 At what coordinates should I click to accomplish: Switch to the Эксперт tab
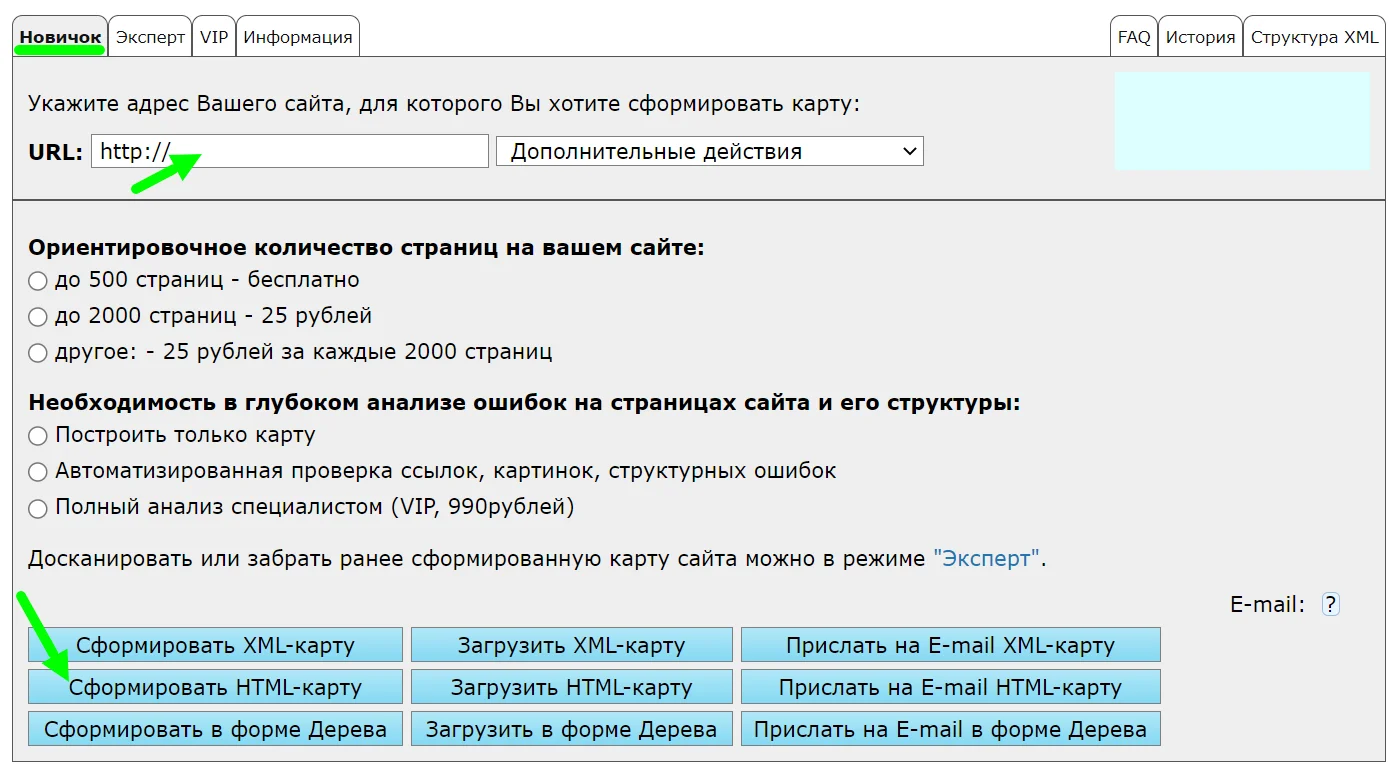tap(150, 38)
